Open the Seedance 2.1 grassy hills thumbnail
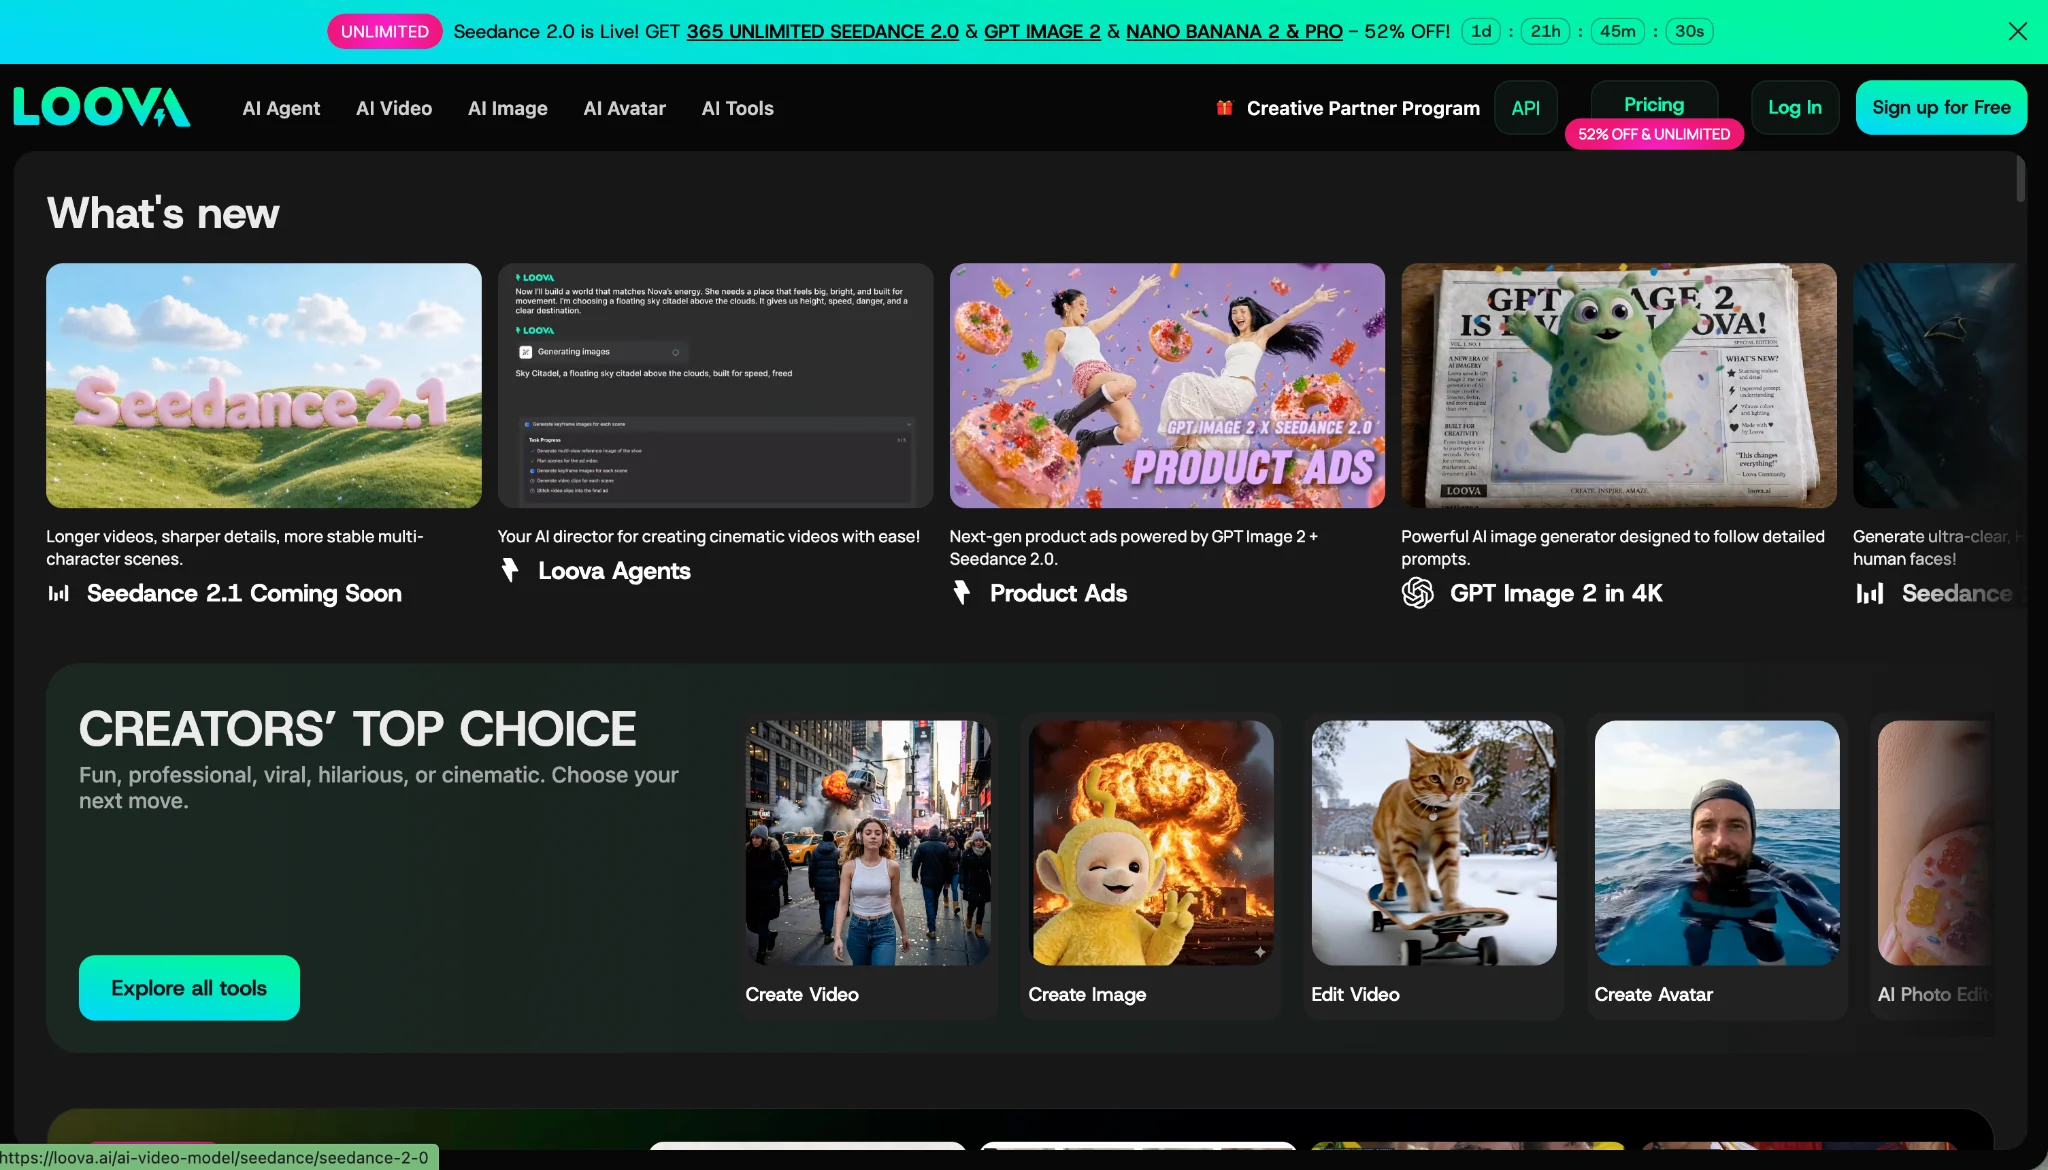The image size is (2048, 1170). pyautogui.click(x=264, y=385)
